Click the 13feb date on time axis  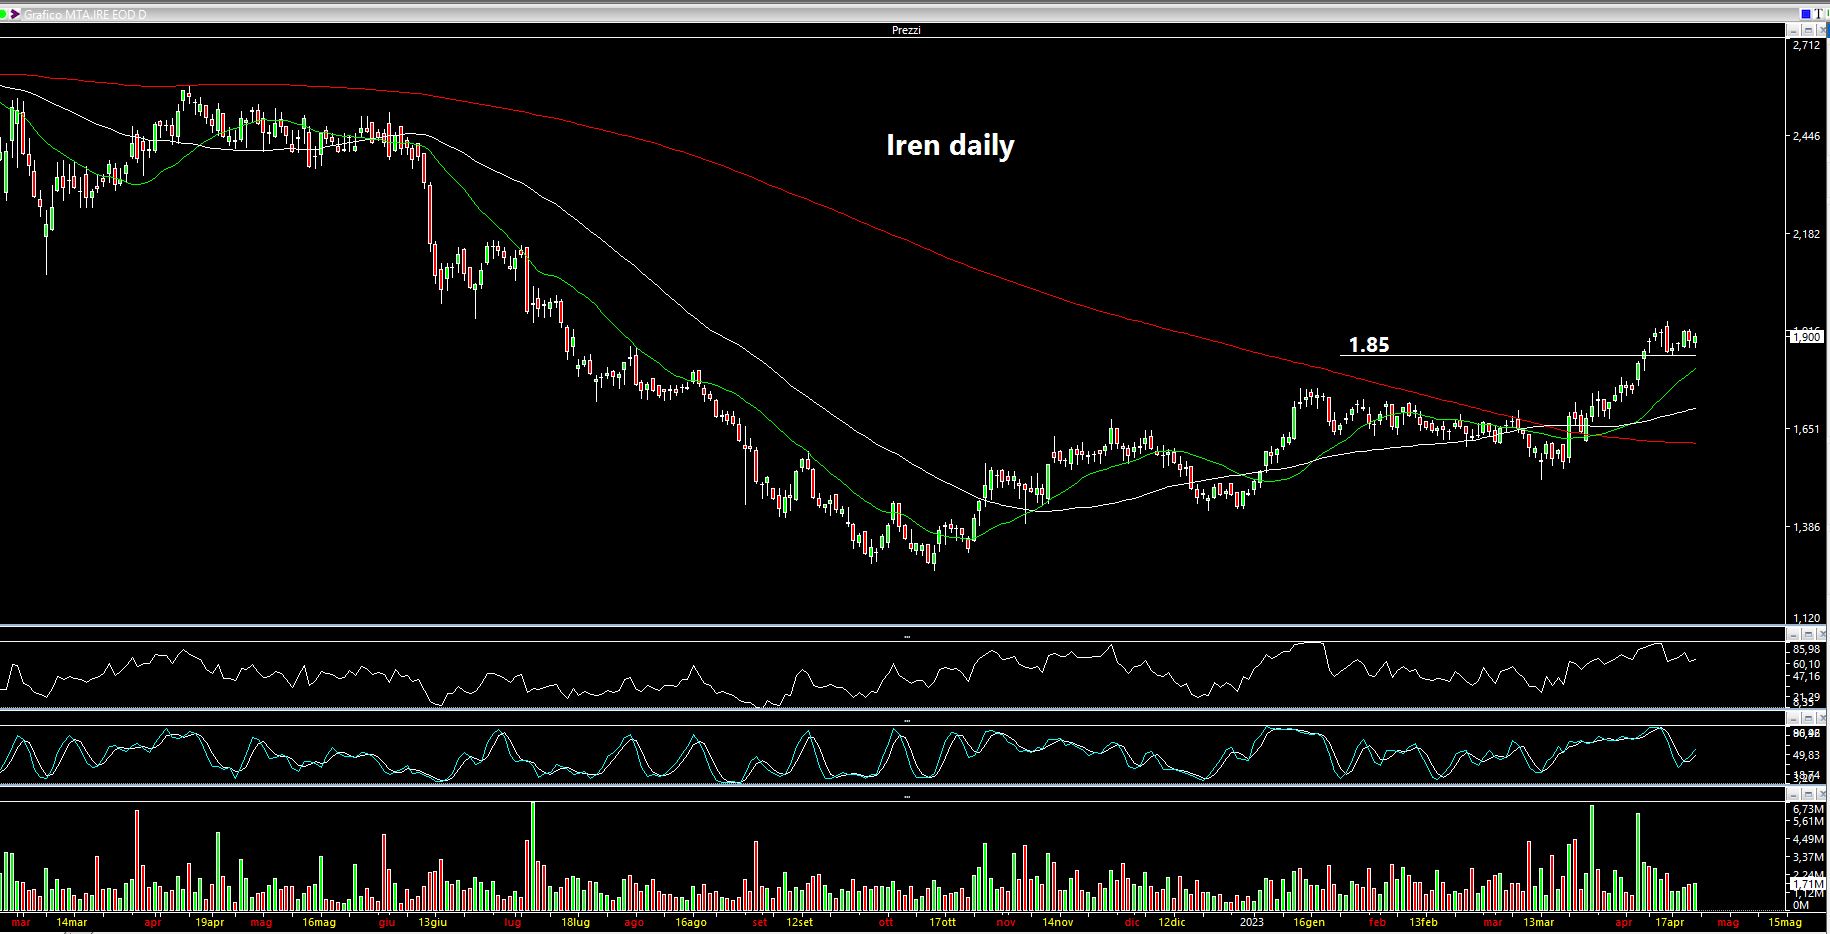click(x=1423, y=922)
